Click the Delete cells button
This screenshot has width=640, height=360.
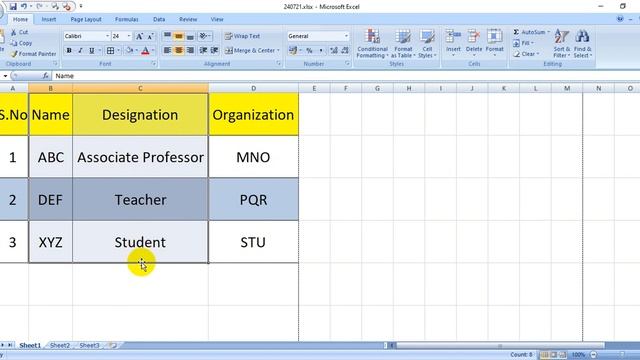click(x=474, y=43)
